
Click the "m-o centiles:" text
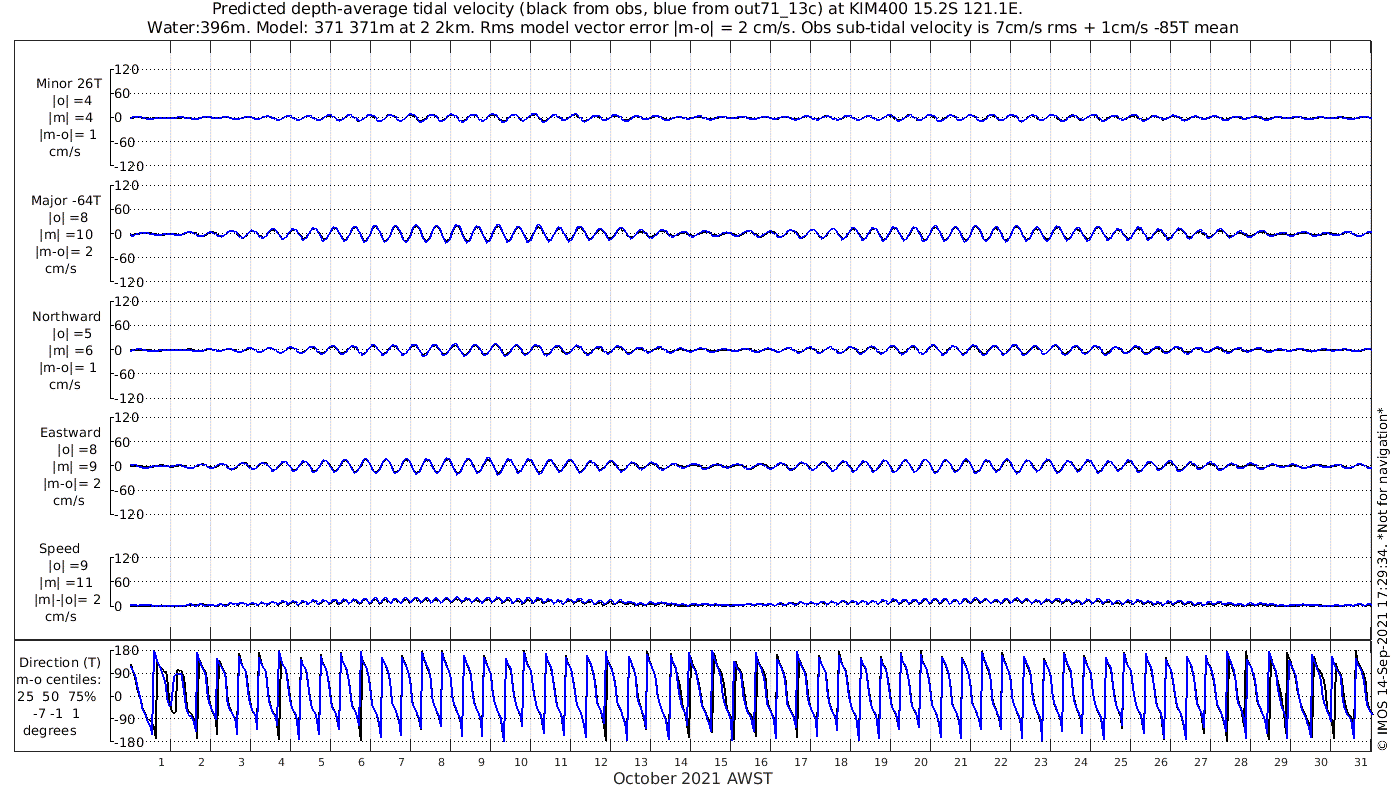point(60,679)
